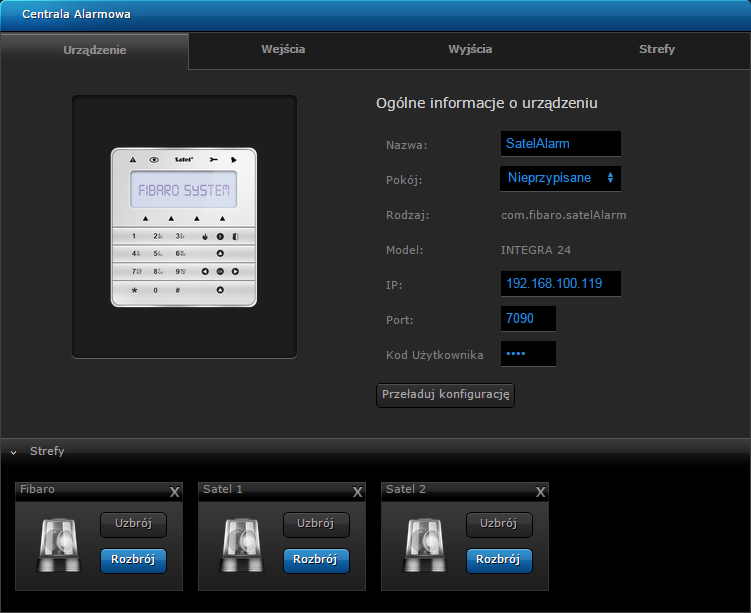Image resolution: width=751 pixels, height=613 pixels.
Task: Click the Satel 1 siren icon
Action: tap(242, 545)
